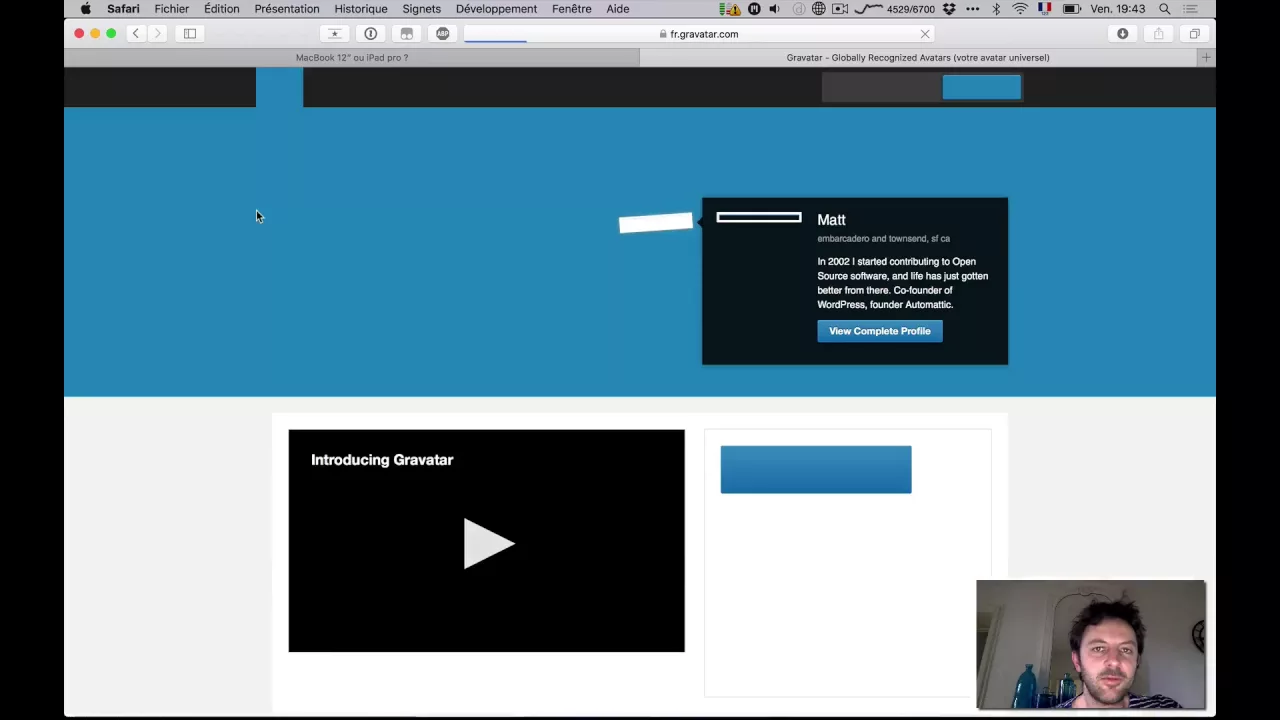Open the Fichier menu
The width and height of the screenshot is (1280, 720).
coord(172,9)
